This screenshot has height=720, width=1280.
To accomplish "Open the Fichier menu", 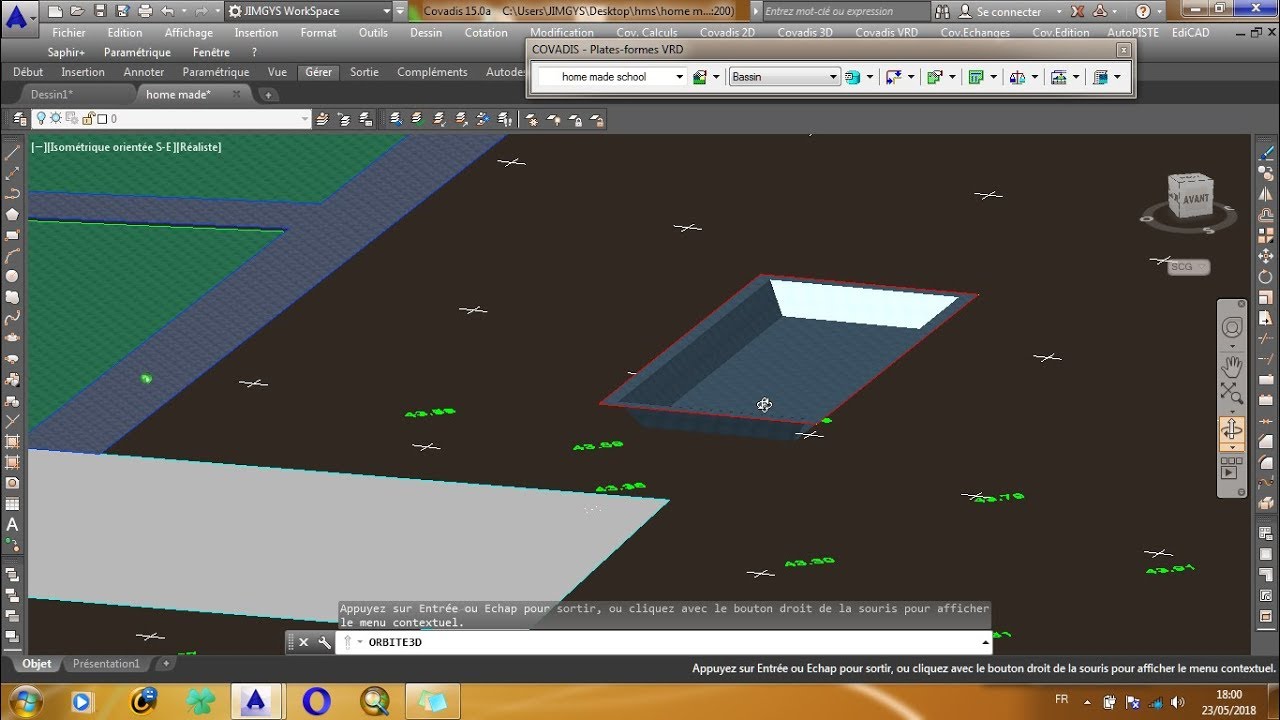I will click(69, 32).
